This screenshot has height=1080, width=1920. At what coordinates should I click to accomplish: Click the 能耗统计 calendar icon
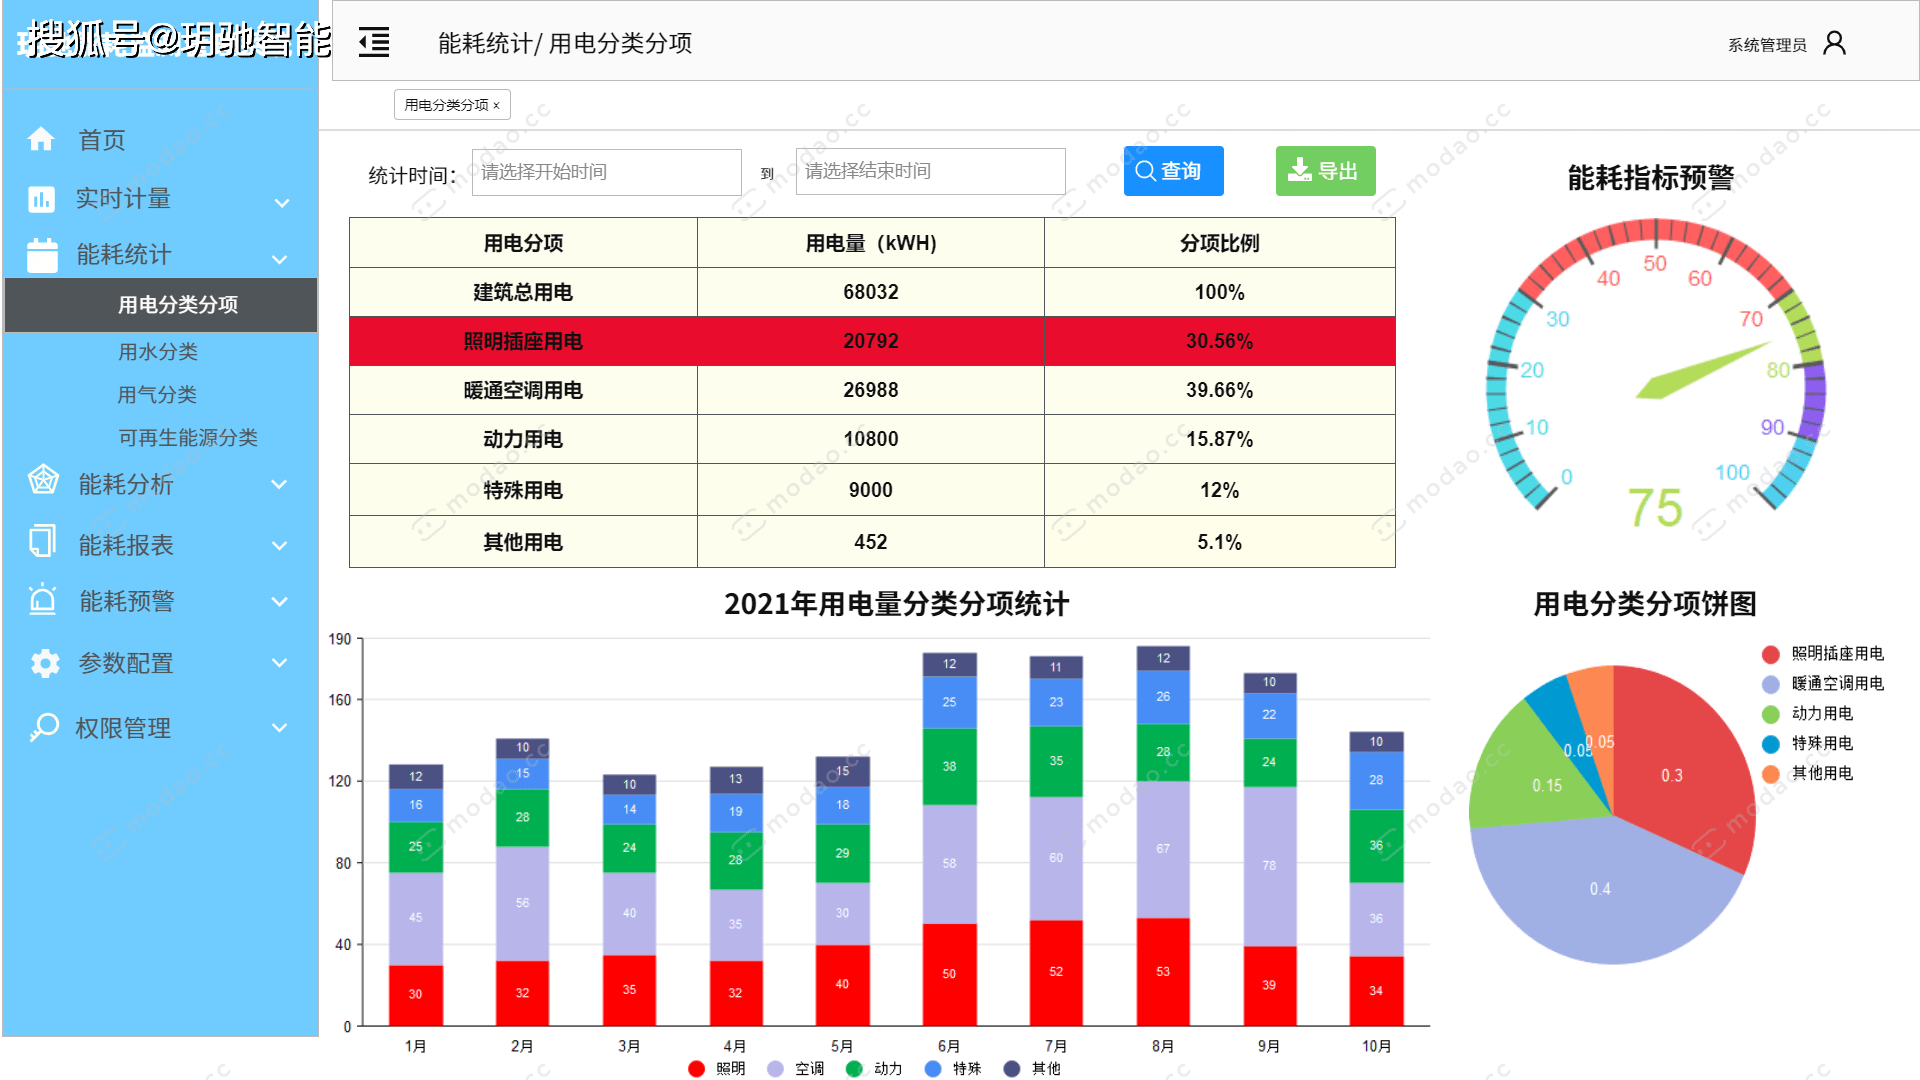click(x=40, y=255)
